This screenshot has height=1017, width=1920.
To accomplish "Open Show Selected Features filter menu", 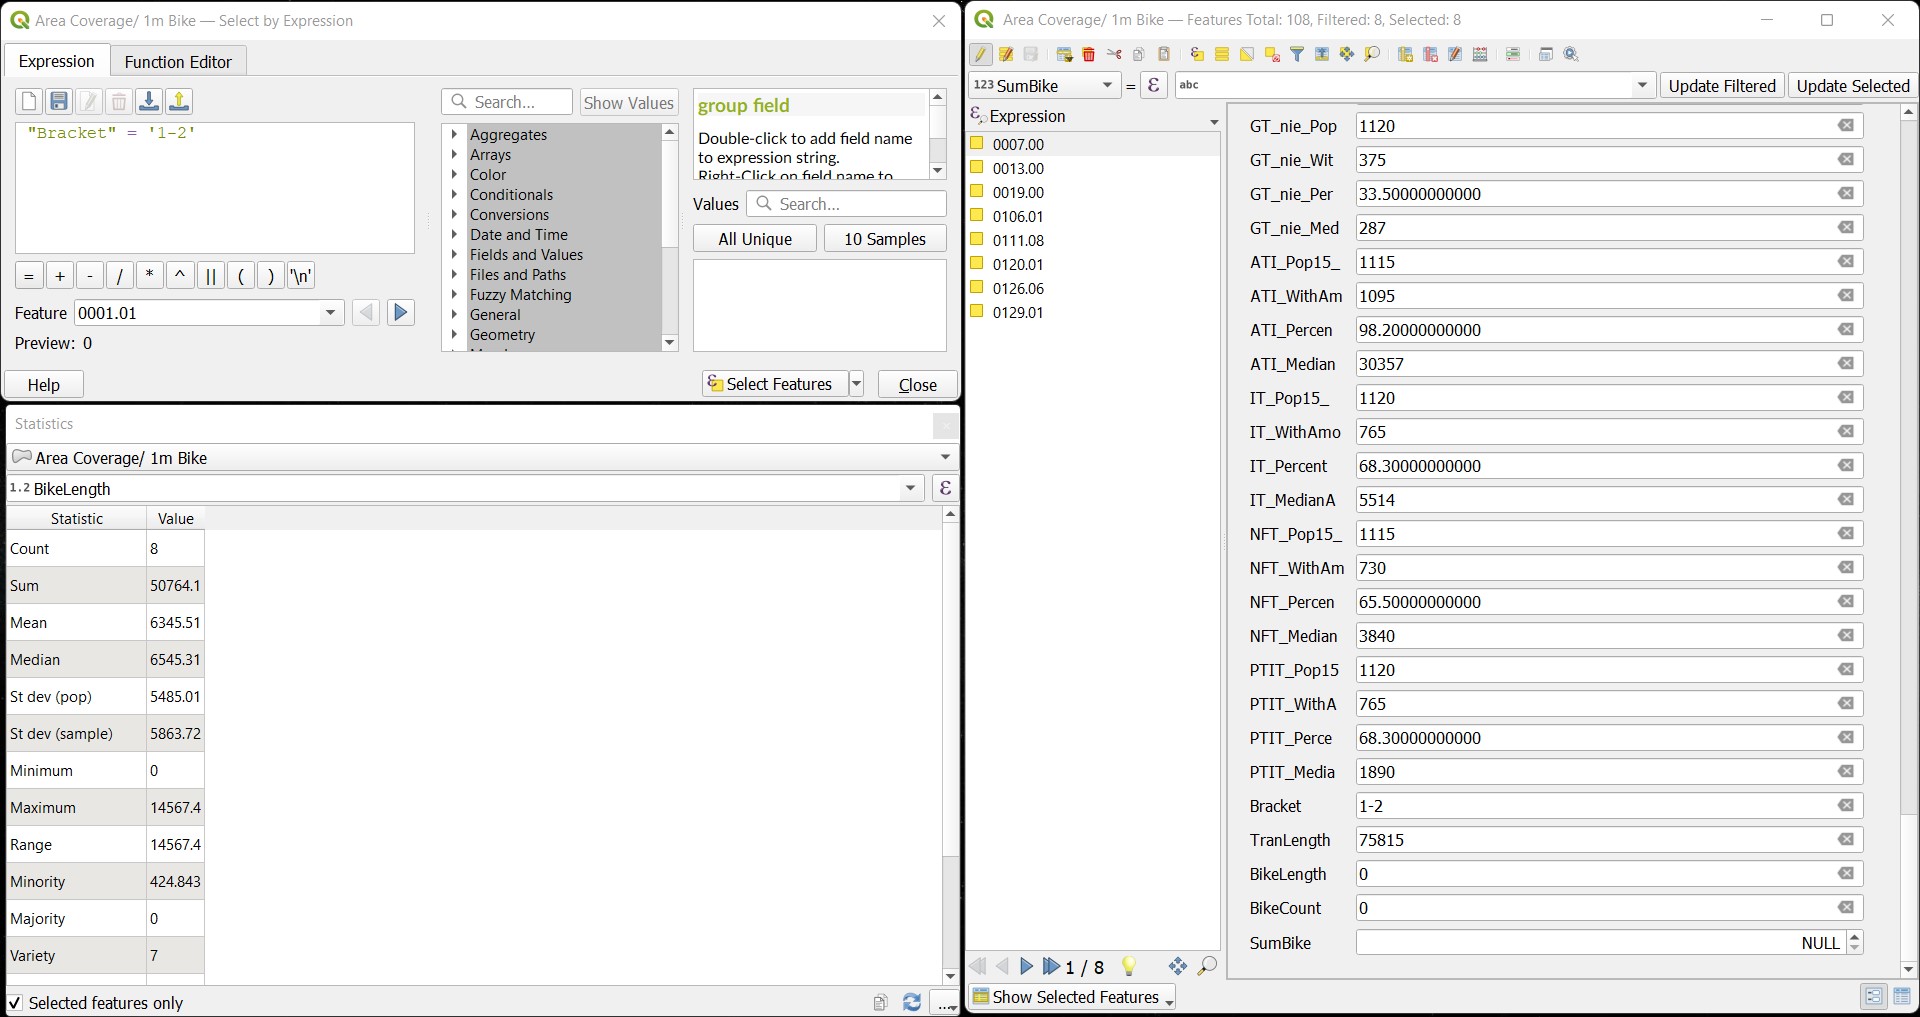I will [1072, 997].
